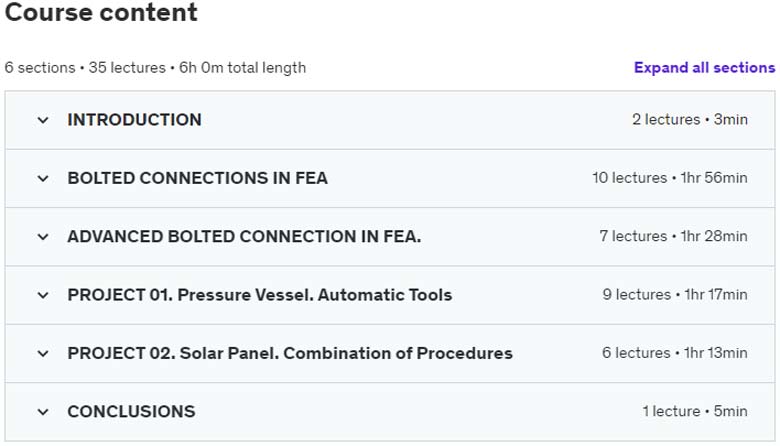Open chevron for ADVANCED BOLTED CONNECTION IN FEA
The width and height of the screenshot is (780, 446).
pyautogui.click(x=43, y=237)
